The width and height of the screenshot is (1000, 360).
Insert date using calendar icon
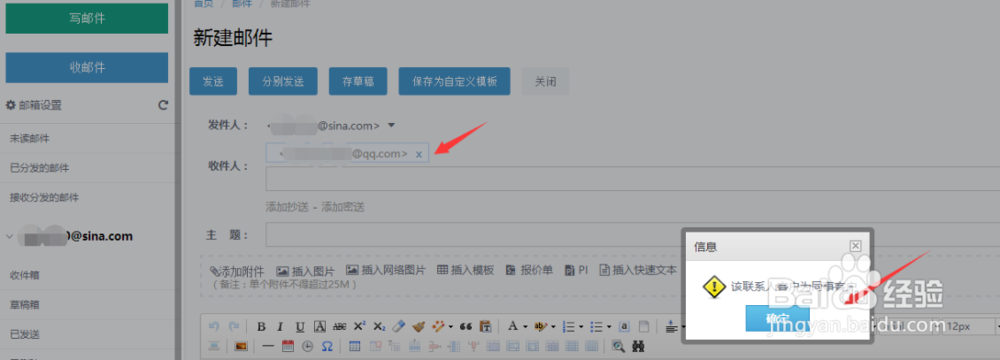288,346
